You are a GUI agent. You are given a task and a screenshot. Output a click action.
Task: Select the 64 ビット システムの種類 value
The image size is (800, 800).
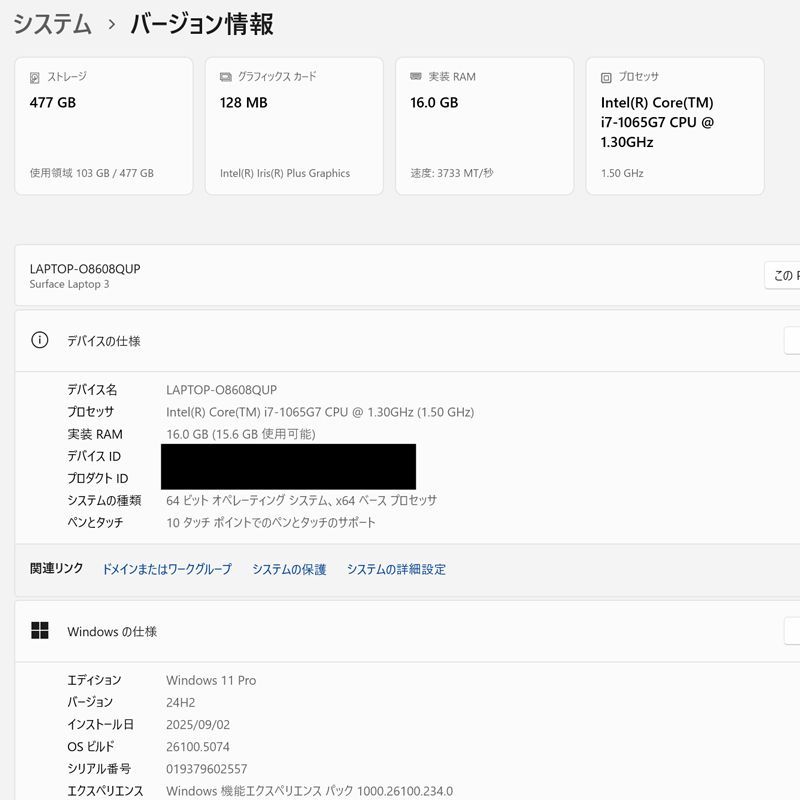tap(302, 500)
